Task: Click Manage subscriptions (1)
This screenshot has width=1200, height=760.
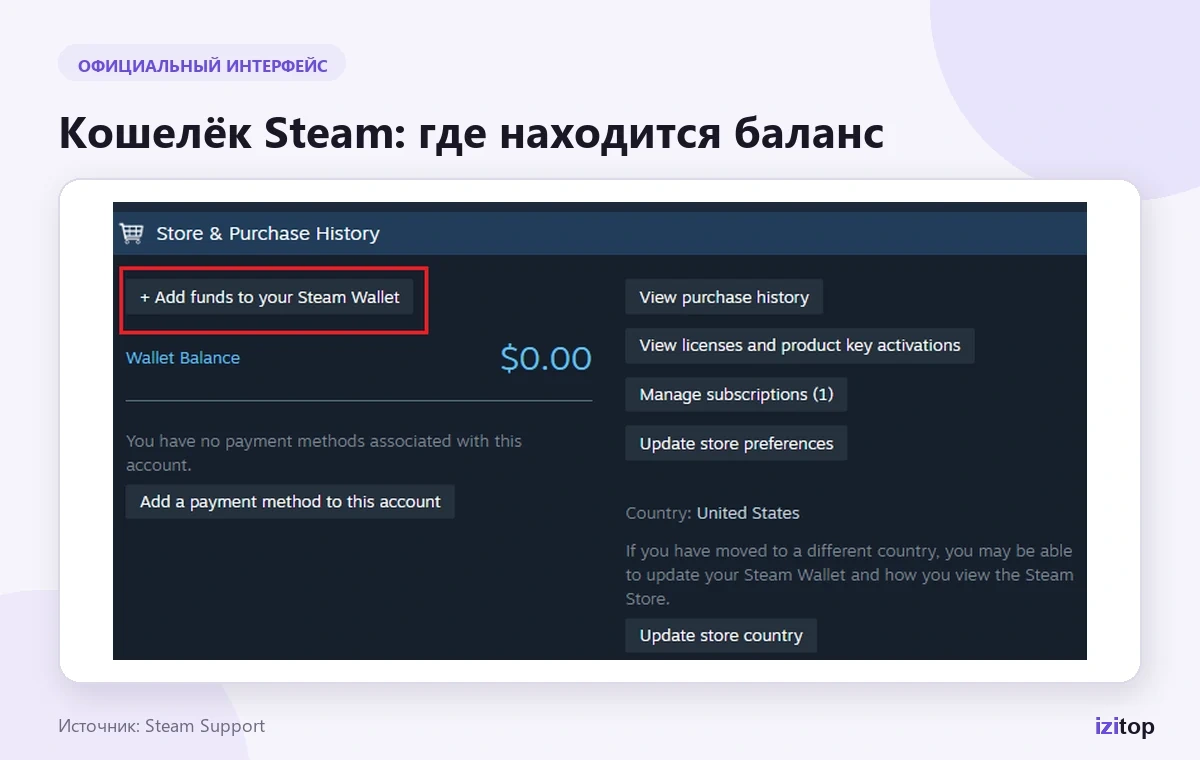Action: click(736, 394)
